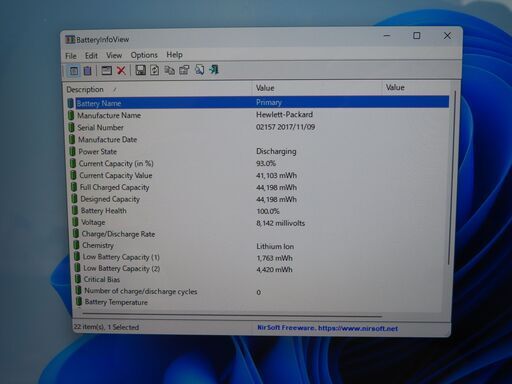The width and height of the screenshot is (512, 384).
Task: Click the 93.0% value cell
Action: coord(266,163)
